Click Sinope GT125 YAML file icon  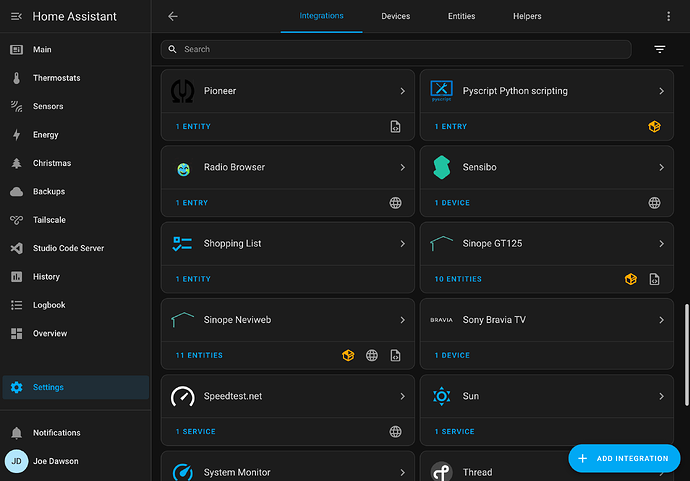click(x=654, y=279)
